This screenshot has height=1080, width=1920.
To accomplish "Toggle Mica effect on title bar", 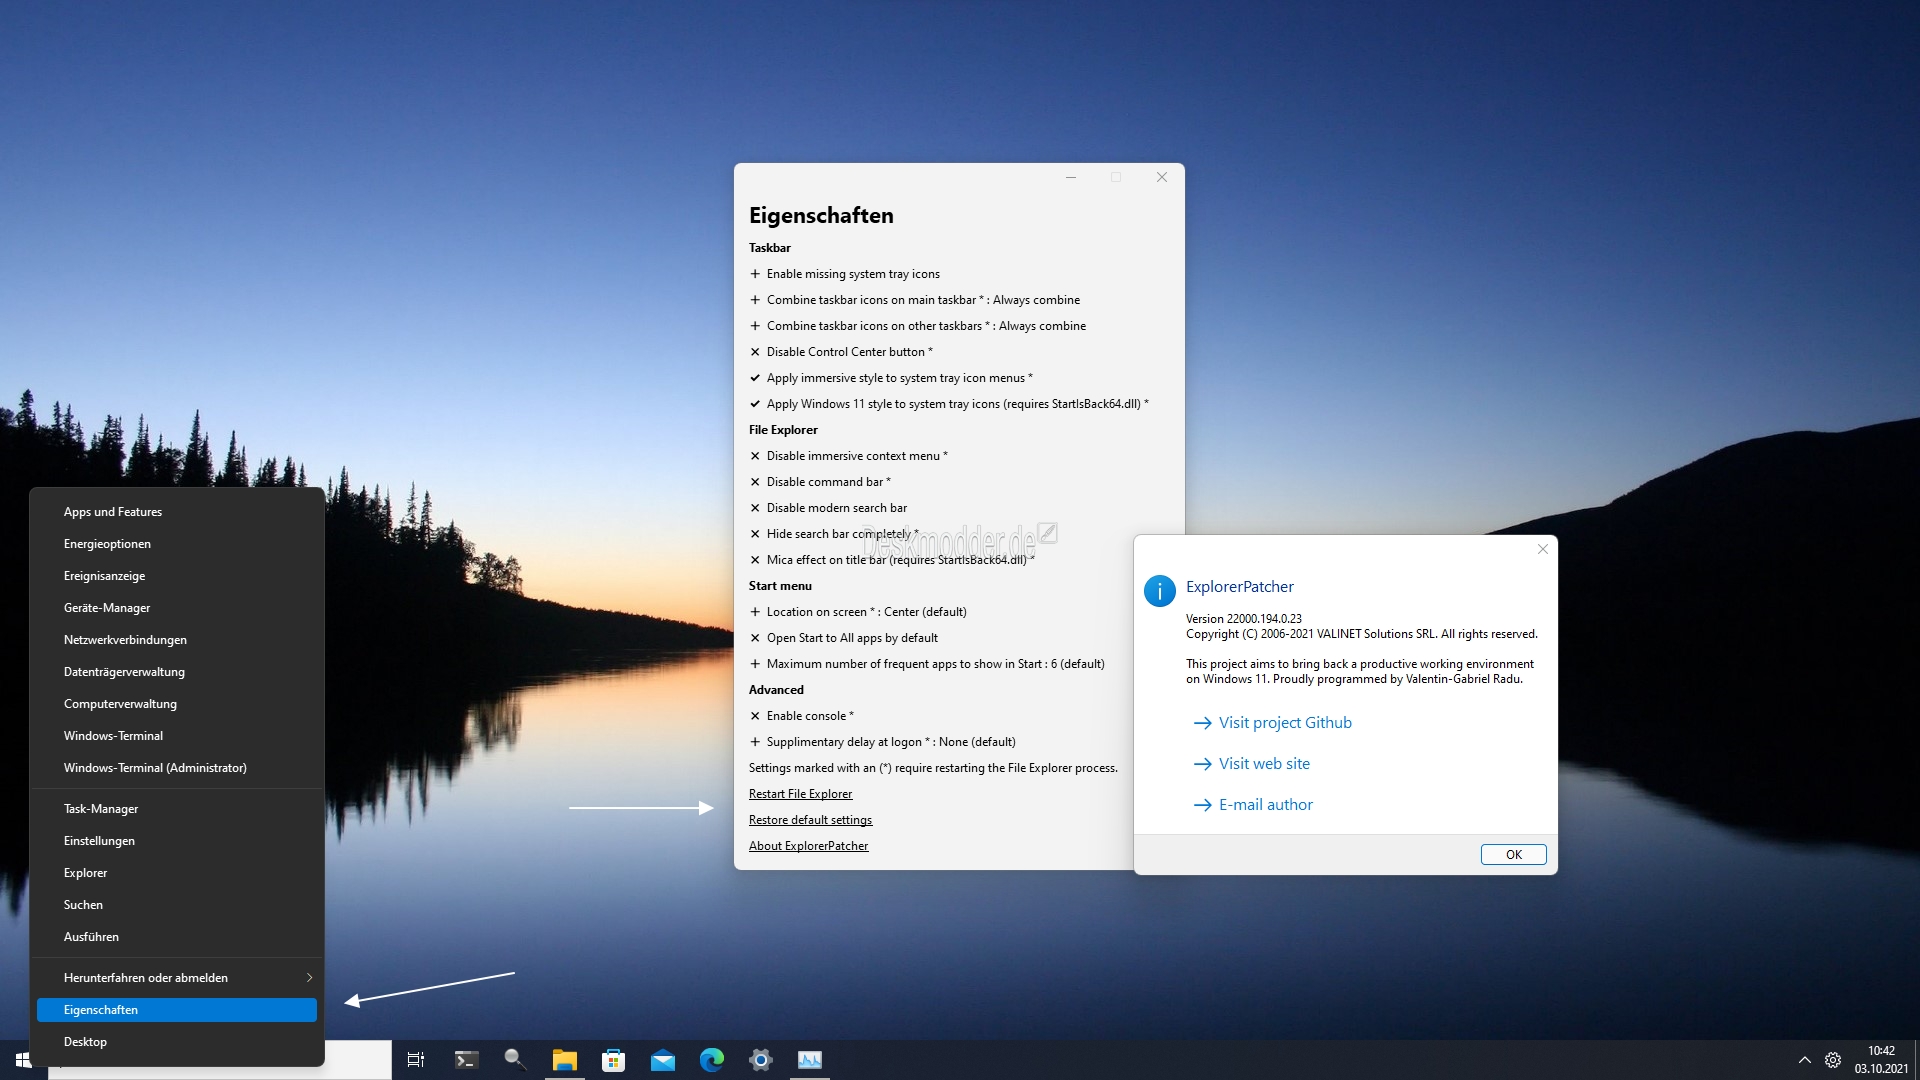I will (x=892, y=560).
